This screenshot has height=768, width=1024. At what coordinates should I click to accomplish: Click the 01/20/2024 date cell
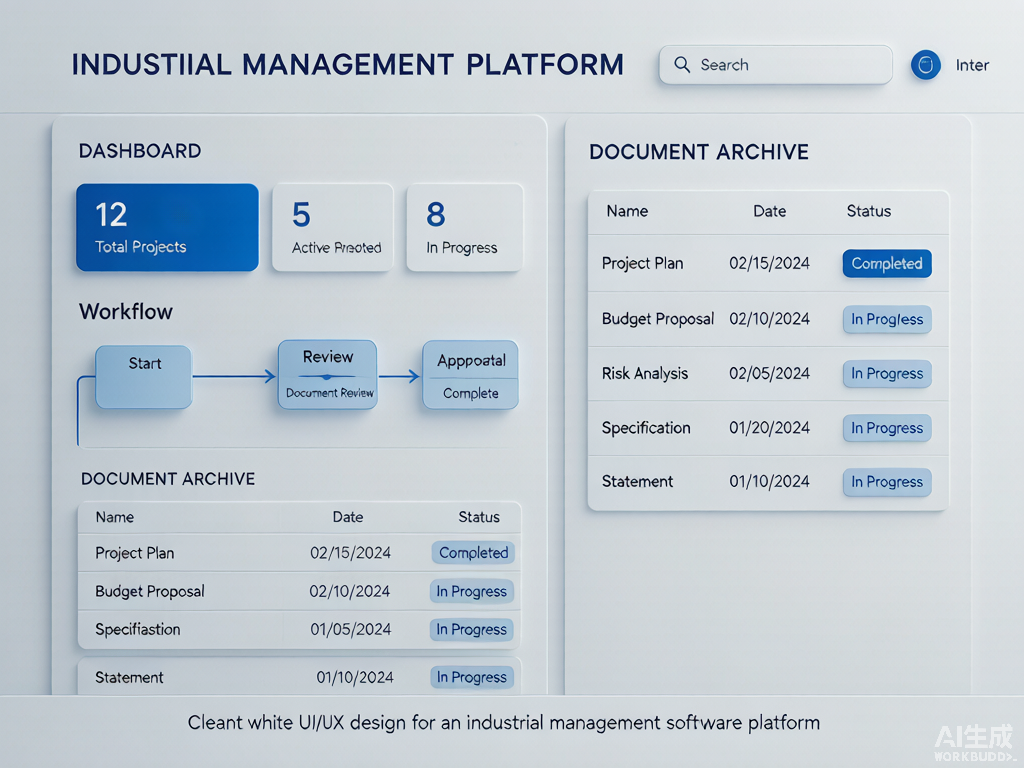pos(769,428)
